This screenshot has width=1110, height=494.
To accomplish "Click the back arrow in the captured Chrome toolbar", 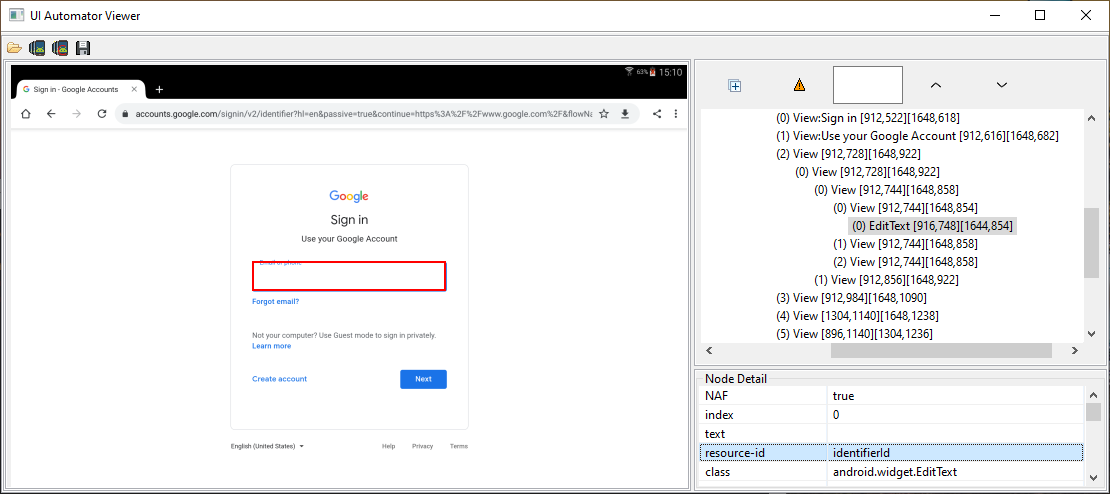I will (x=51, y=113).
